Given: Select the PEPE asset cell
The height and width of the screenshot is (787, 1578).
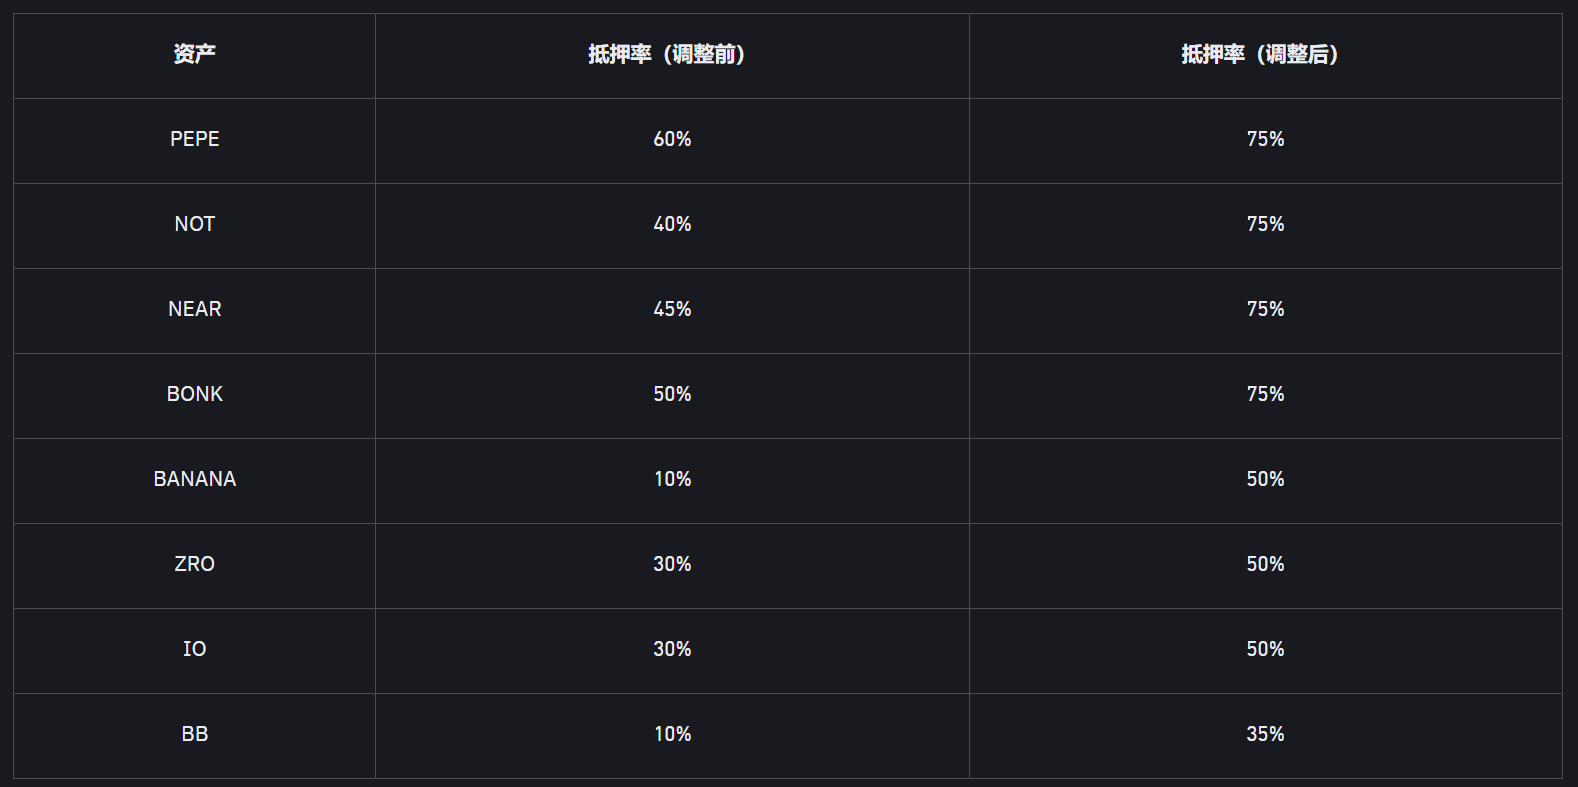Looking at the screenshot, I should pos(194,140).
